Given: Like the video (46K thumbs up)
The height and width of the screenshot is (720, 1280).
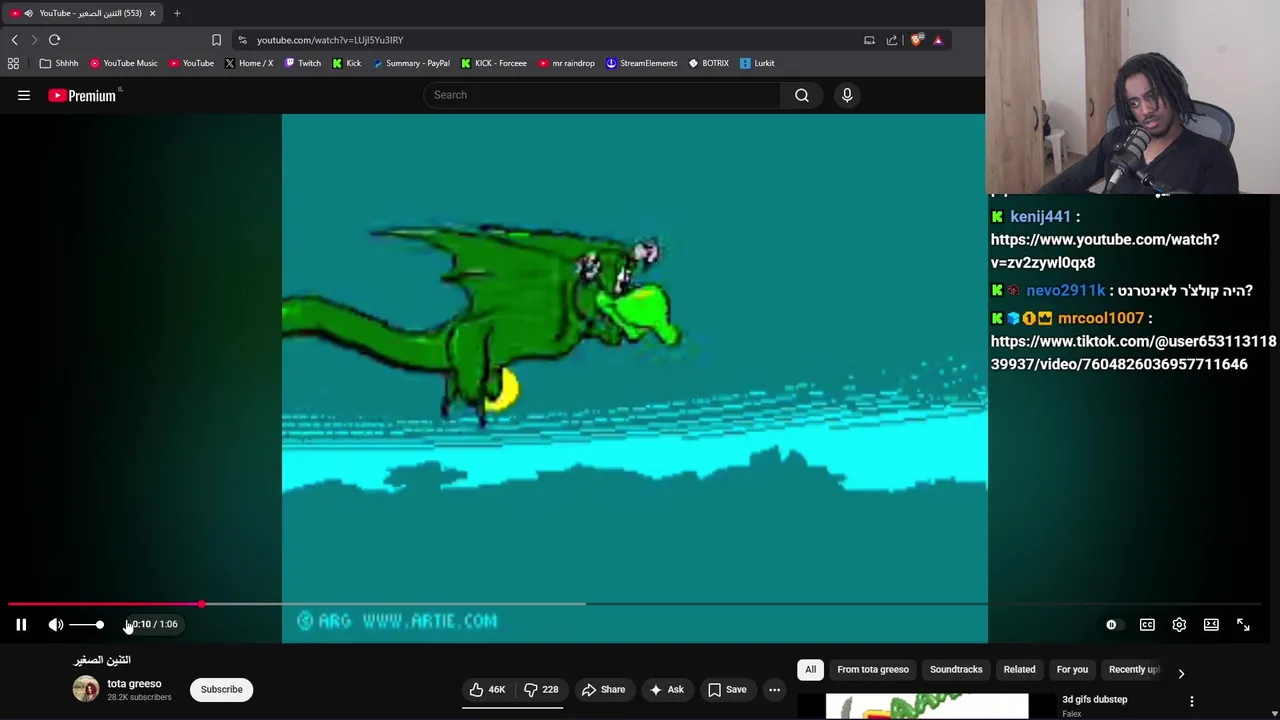Looking at the screenshot, I should pyautogui.click(x=488, y=689).
